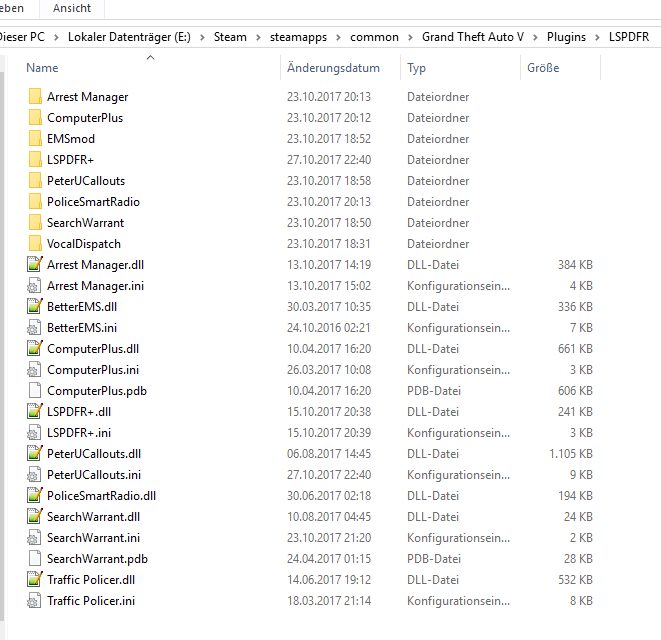
Task: Click the '661 KB' size of ComputerPlus.dll
Action: click(x=575, y=349)
